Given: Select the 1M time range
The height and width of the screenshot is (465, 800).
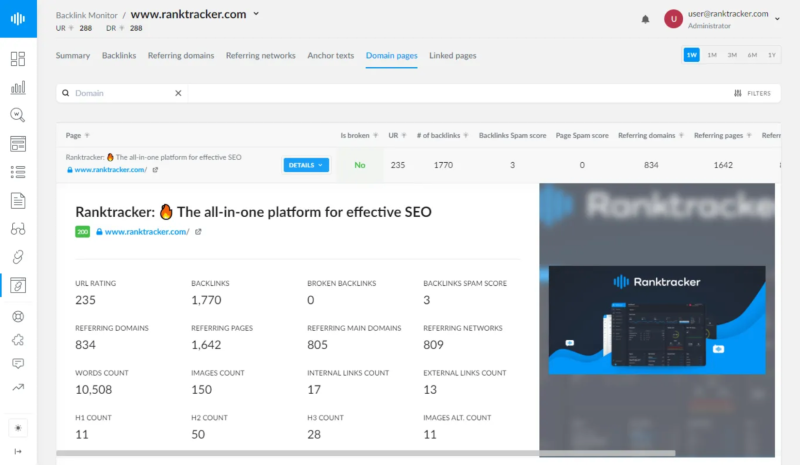Looking at the screenshot, I should (712, 55).
